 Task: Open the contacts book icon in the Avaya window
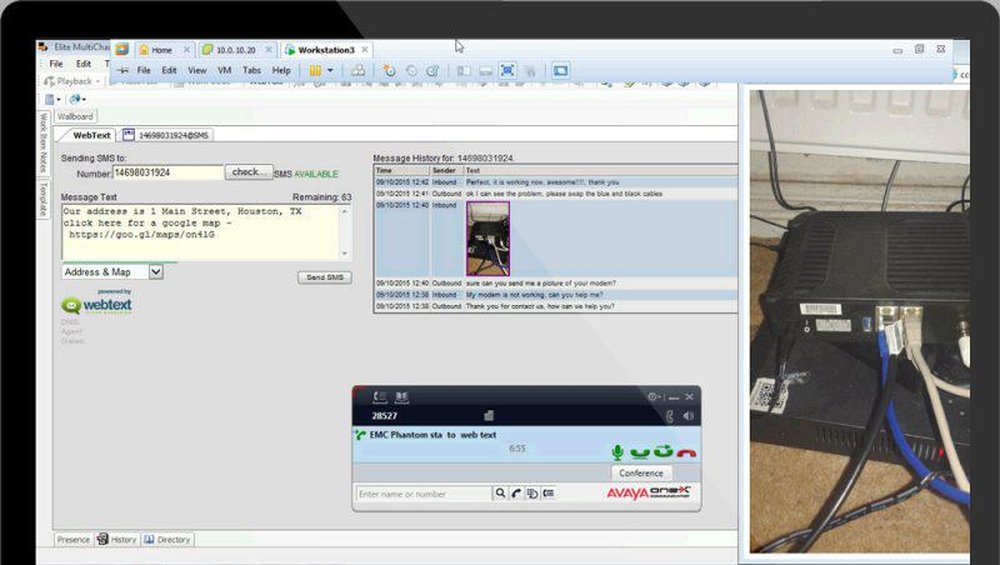pyautogui.click(x=402, y=397)
